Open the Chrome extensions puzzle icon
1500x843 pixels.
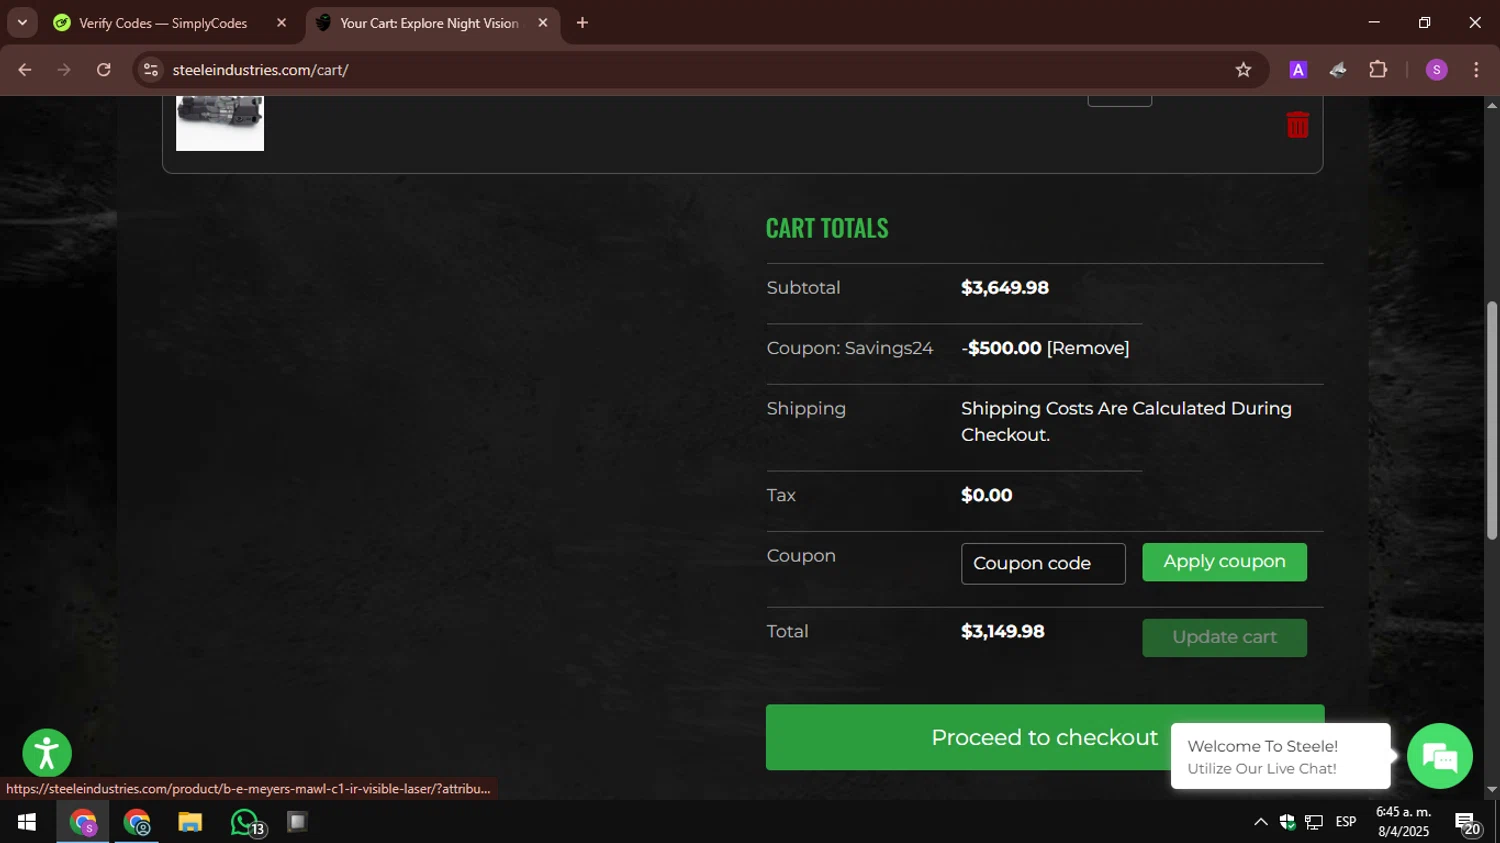pos(1378,70)
